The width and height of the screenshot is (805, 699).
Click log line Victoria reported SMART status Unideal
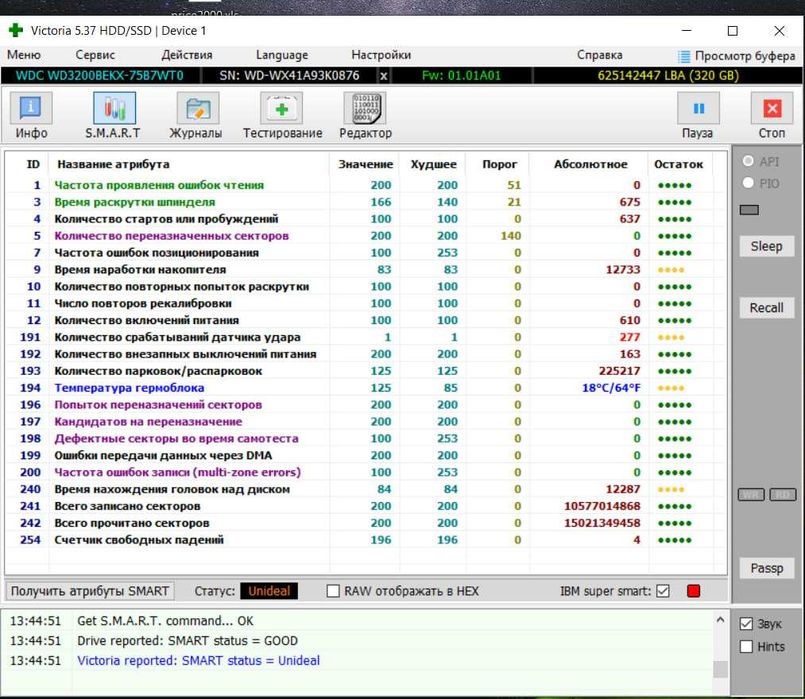pyautogui.click(x=198, y=661)
